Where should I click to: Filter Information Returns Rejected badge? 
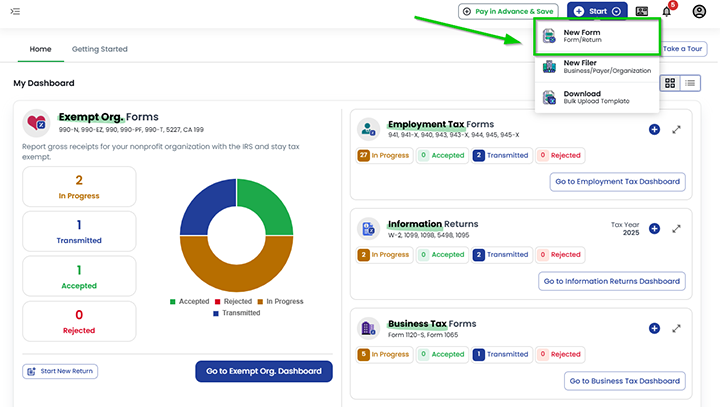pos(560,254)
